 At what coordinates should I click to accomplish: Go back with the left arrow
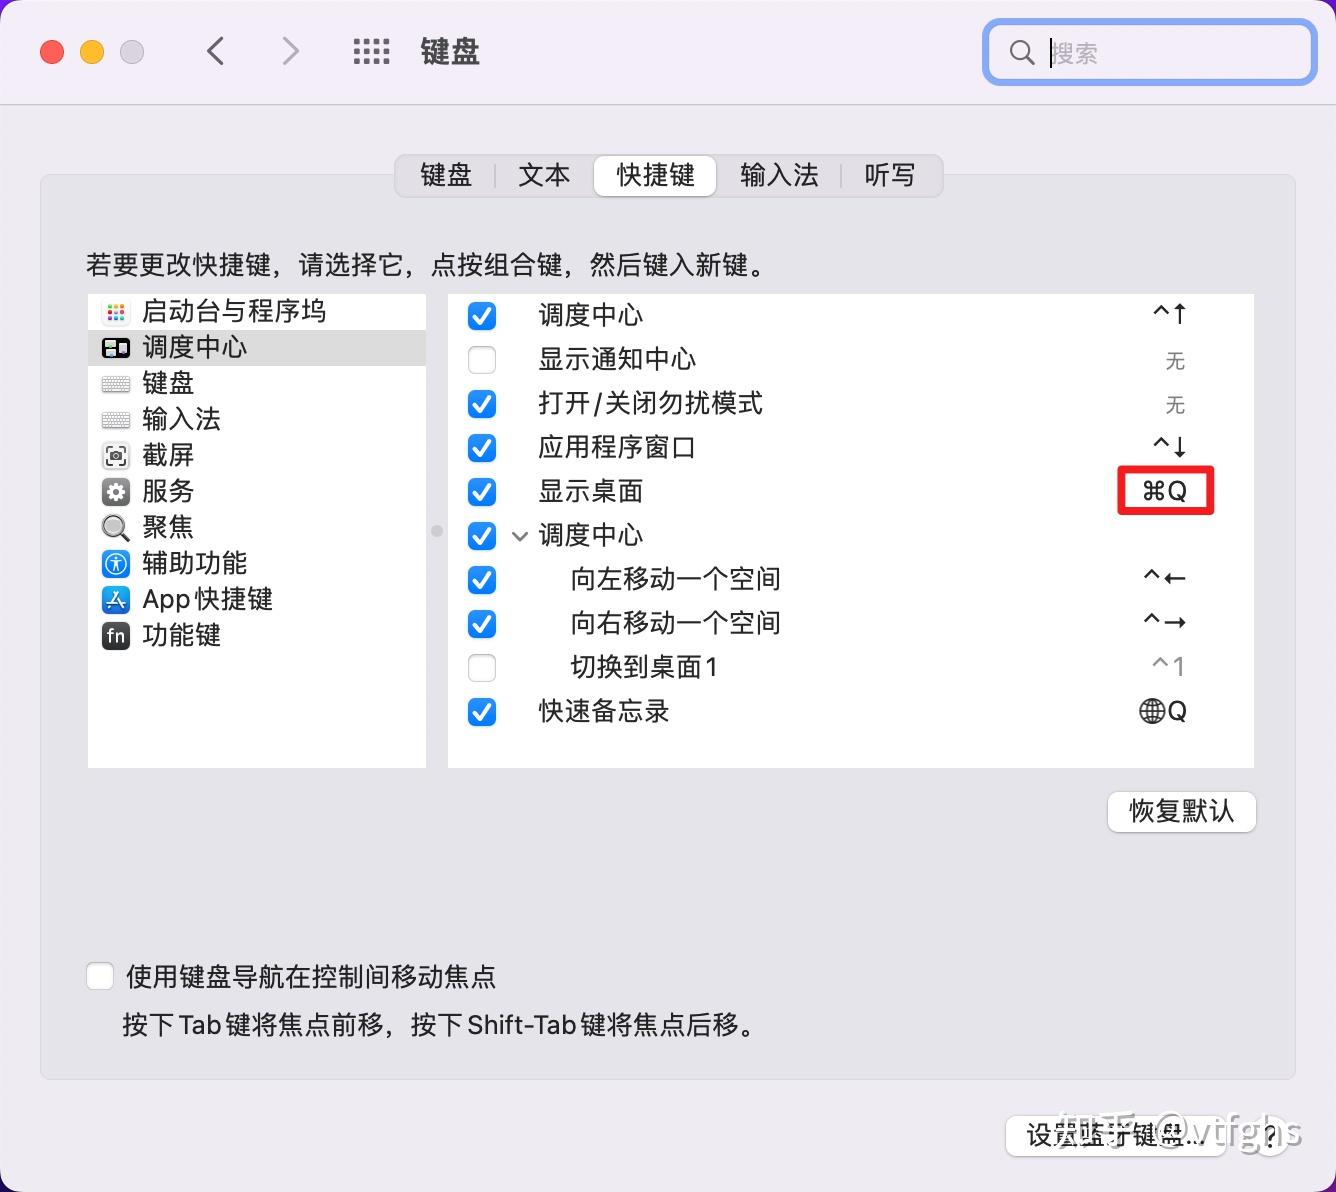pyautogui.click(x=215, y=51)
